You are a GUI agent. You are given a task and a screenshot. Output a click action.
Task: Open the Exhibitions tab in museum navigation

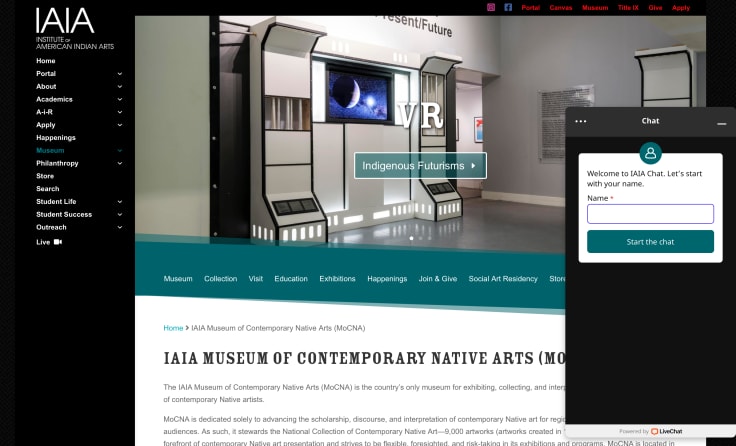[x=337, y=278]
